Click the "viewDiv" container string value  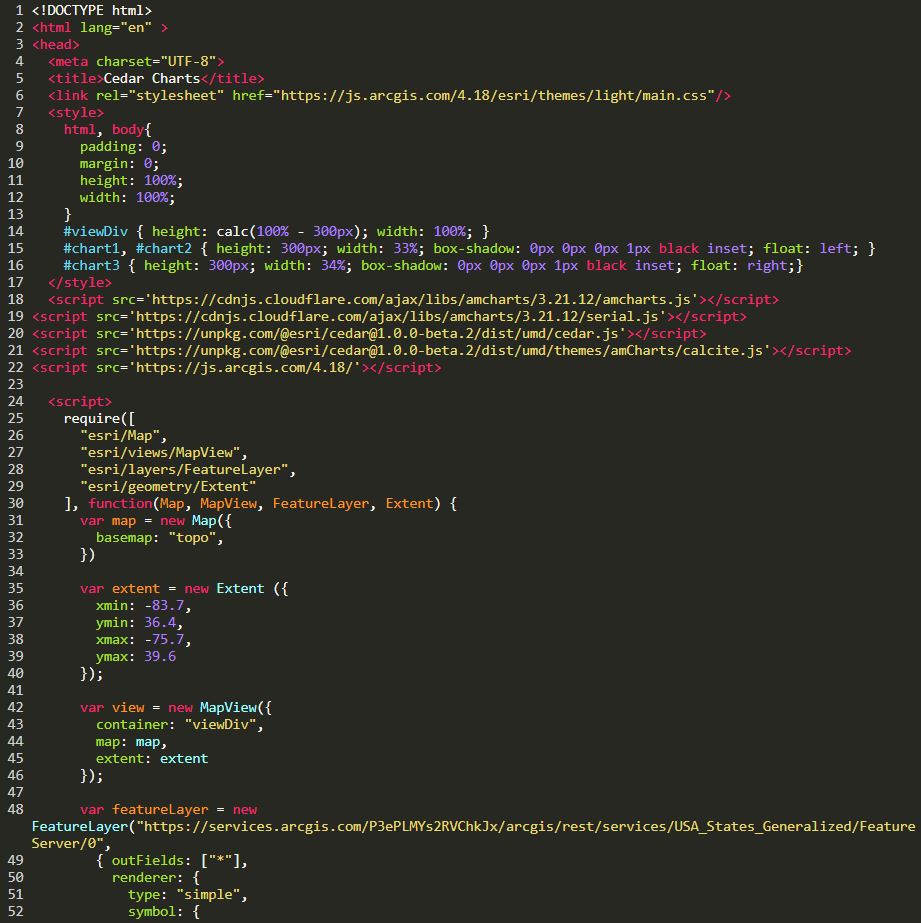click(224, 724)
